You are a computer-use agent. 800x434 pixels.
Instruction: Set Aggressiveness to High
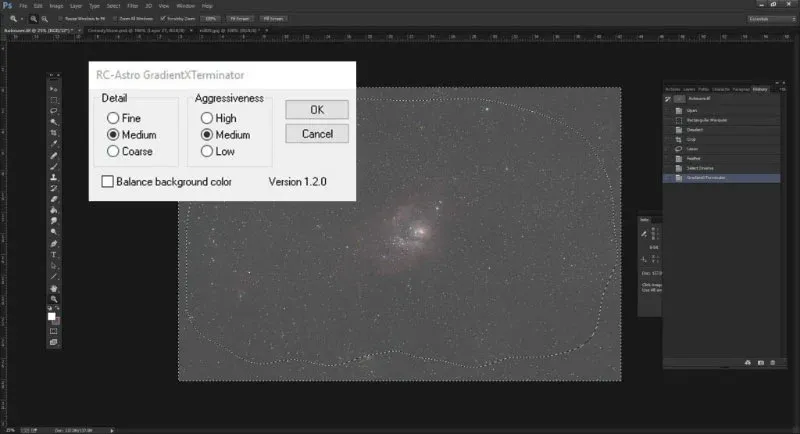(x=207, y=118)
